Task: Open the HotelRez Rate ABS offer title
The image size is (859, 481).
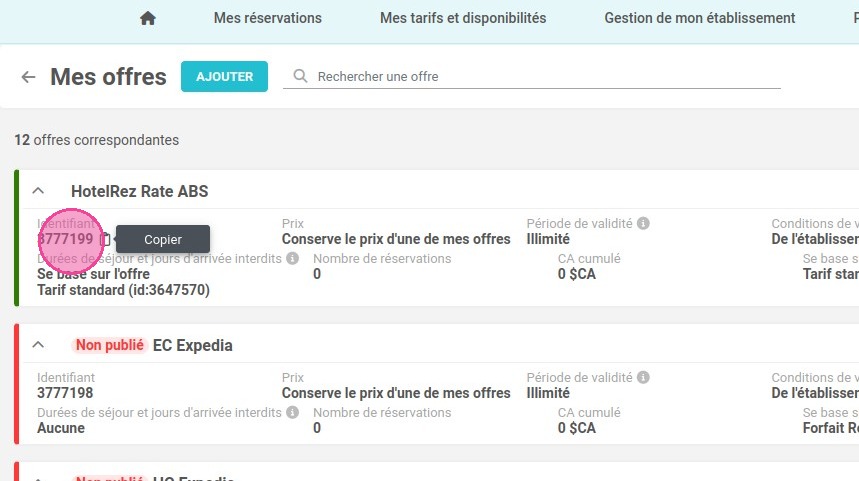Action: (140, 191)
